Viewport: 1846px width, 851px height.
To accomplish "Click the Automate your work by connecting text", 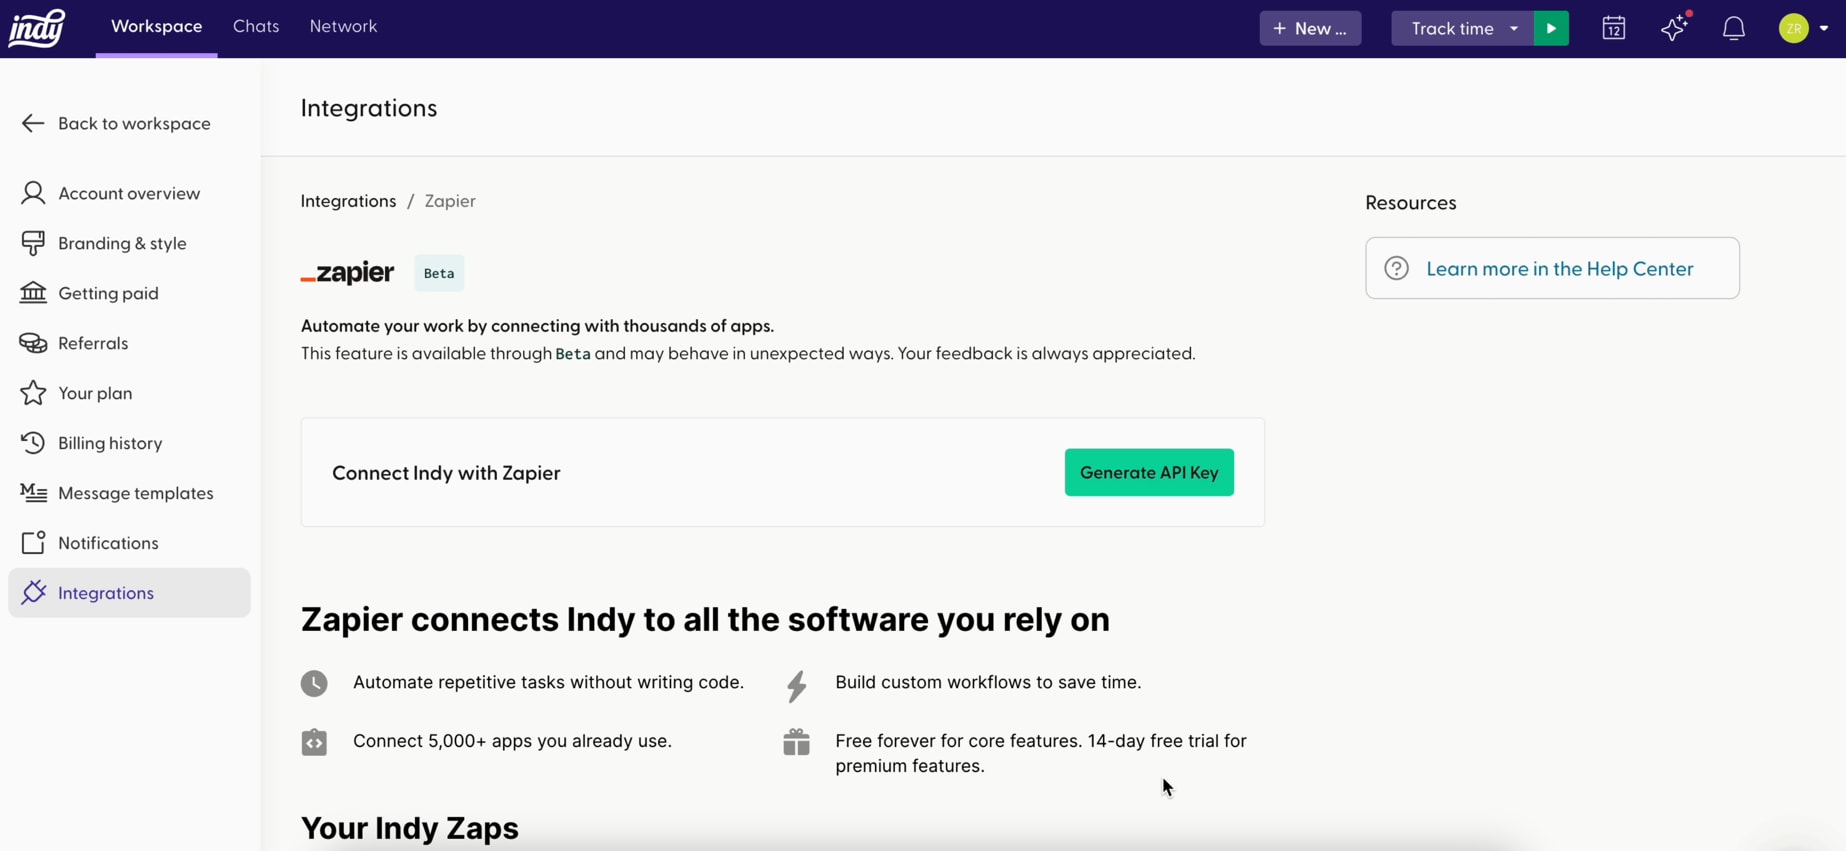I will (537, 326).
